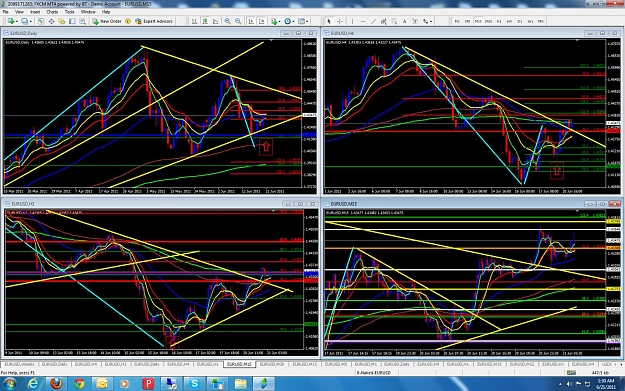Expand the Periods dropdown arrow
The width and height of the screenshot is (625, 391).
[x=293, y=21]
